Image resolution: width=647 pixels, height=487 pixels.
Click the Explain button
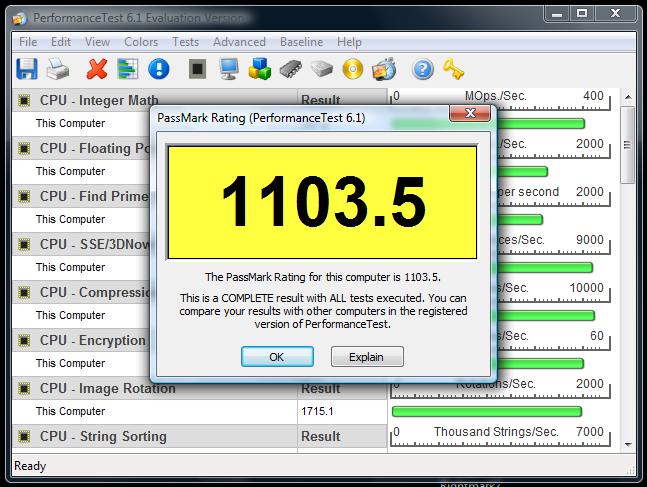coord(367,357)
